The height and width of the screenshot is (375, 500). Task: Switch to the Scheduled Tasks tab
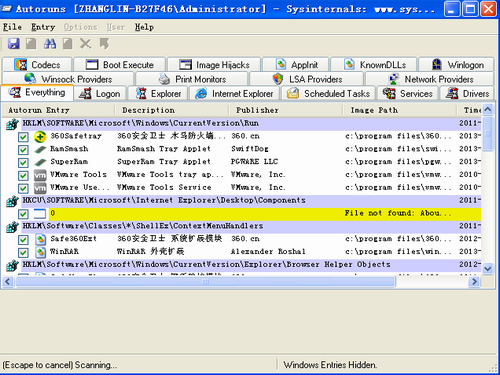tap(328, 94)
